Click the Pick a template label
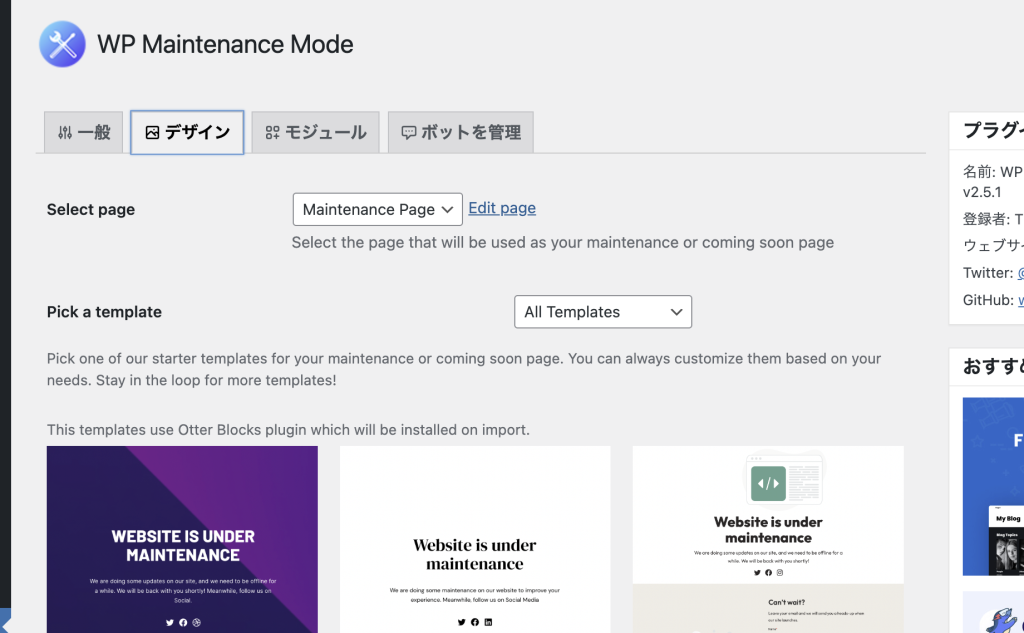 click(x=104, y=312)
